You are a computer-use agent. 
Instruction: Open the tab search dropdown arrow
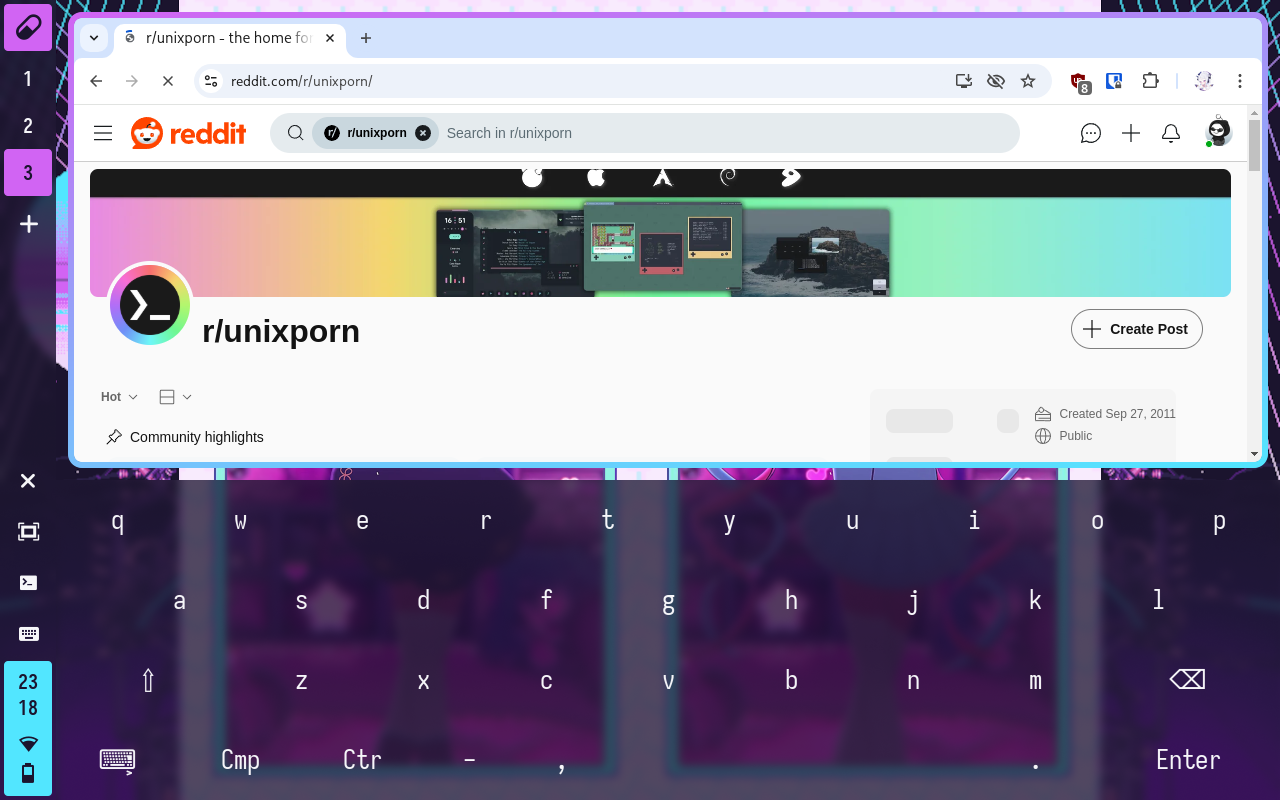tap(94, 38)
